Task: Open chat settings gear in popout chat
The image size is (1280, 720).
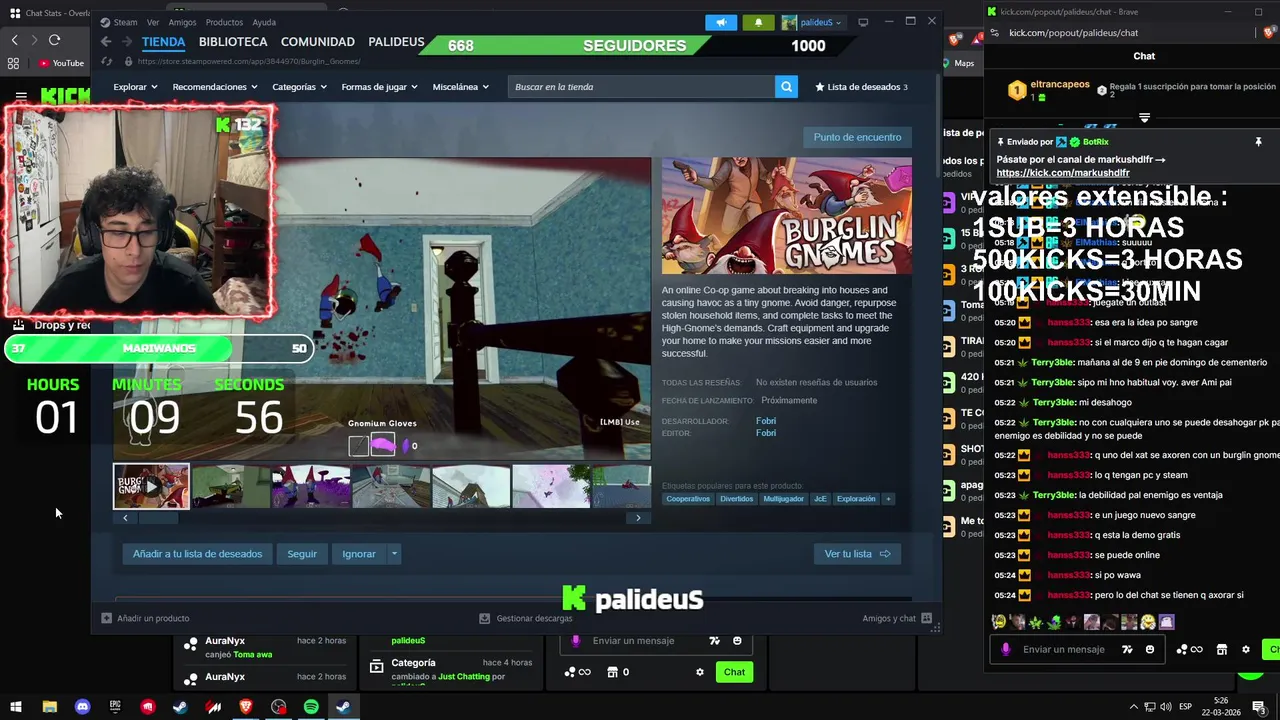Action: coord(1245,650)
